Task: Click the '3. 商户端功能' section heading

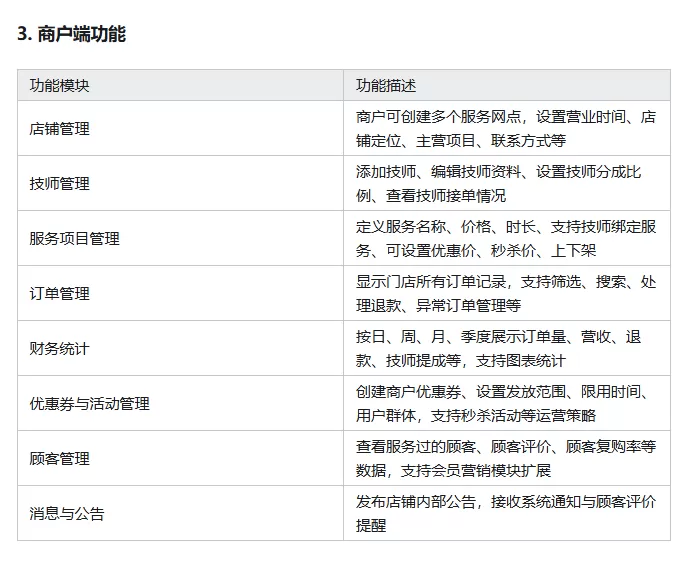Action: pos(72,34)
